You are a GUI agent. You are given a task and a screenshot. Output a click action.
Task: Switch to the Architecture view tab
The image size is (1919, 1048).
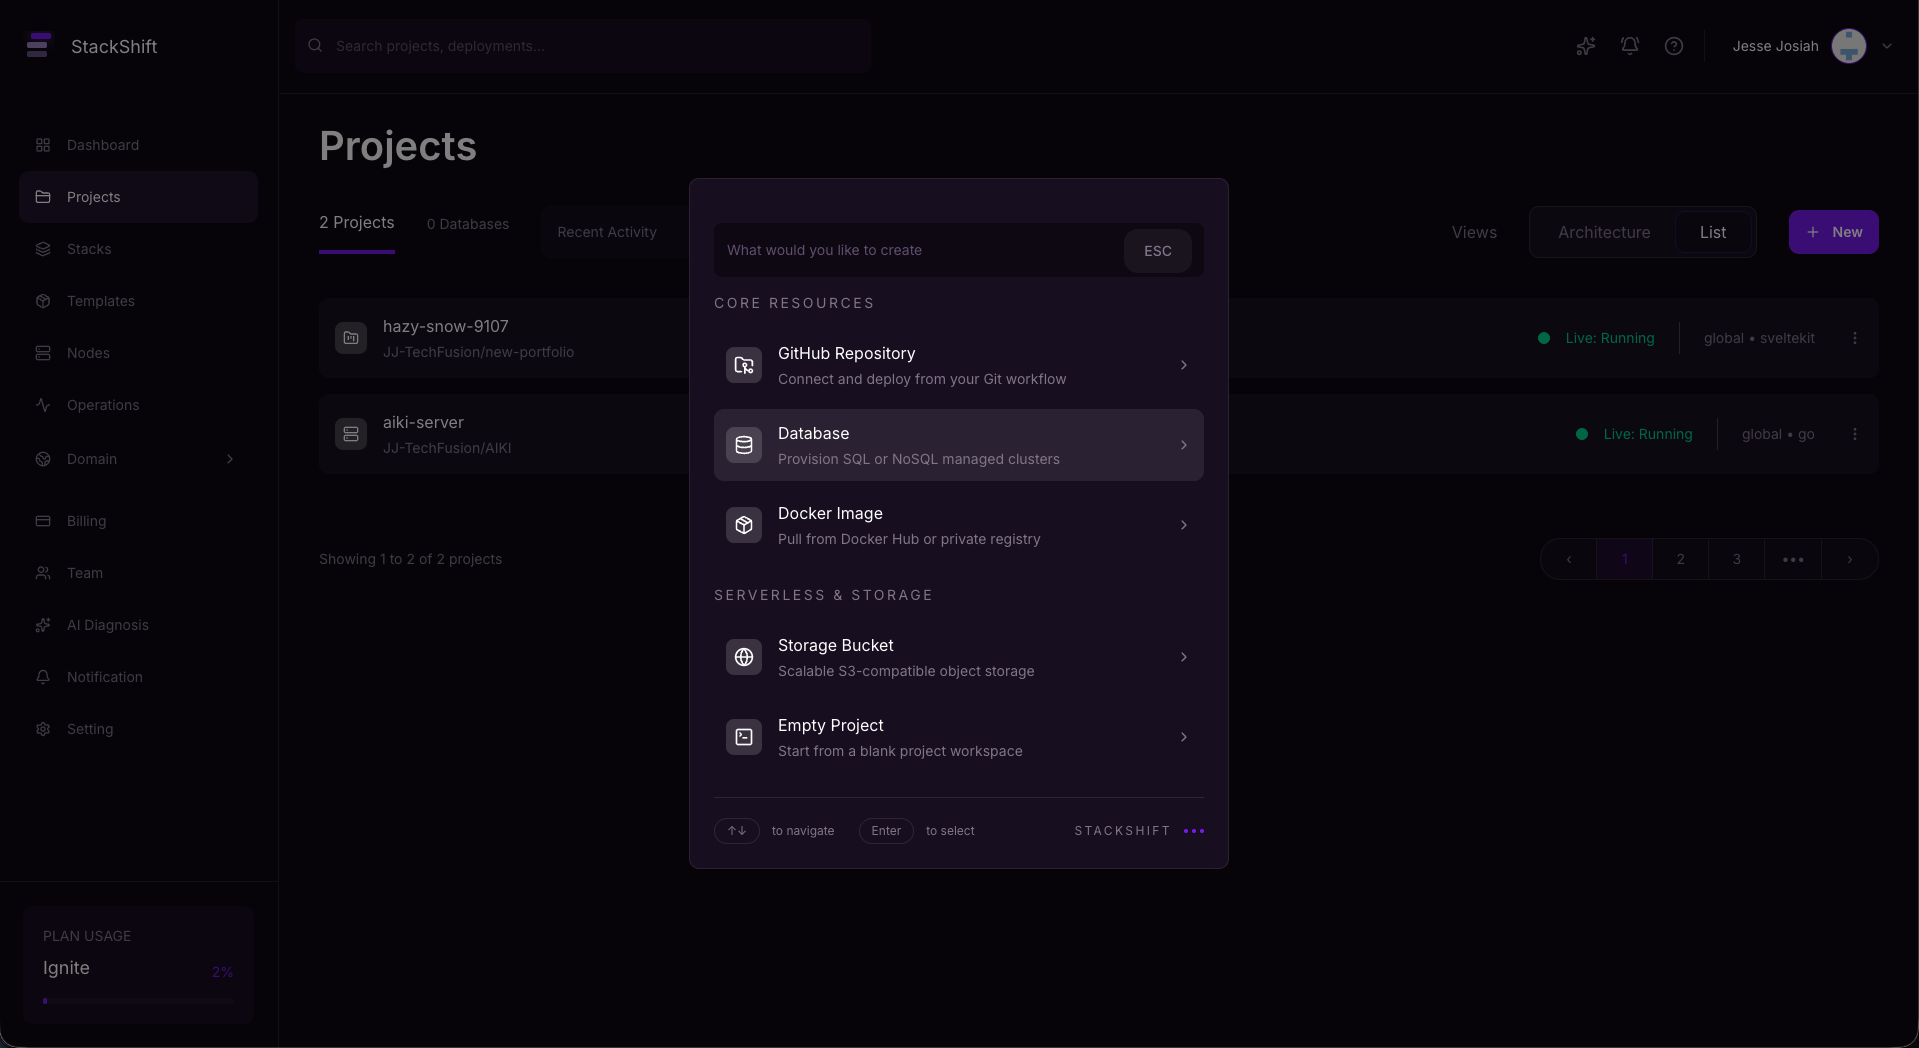(1604, 231)
